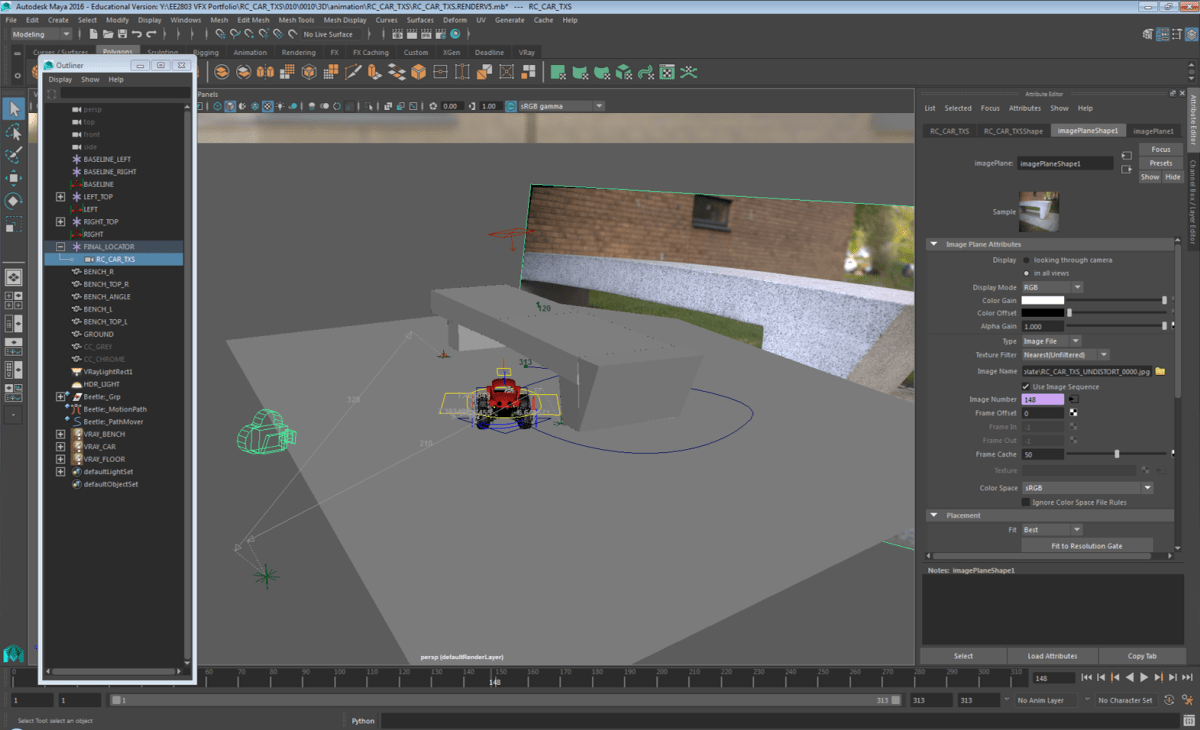Screen dimensions: 1200x730
Task: Switch to the RC_CAR_TXSShape tab
Action: [x=1013, y=131]
